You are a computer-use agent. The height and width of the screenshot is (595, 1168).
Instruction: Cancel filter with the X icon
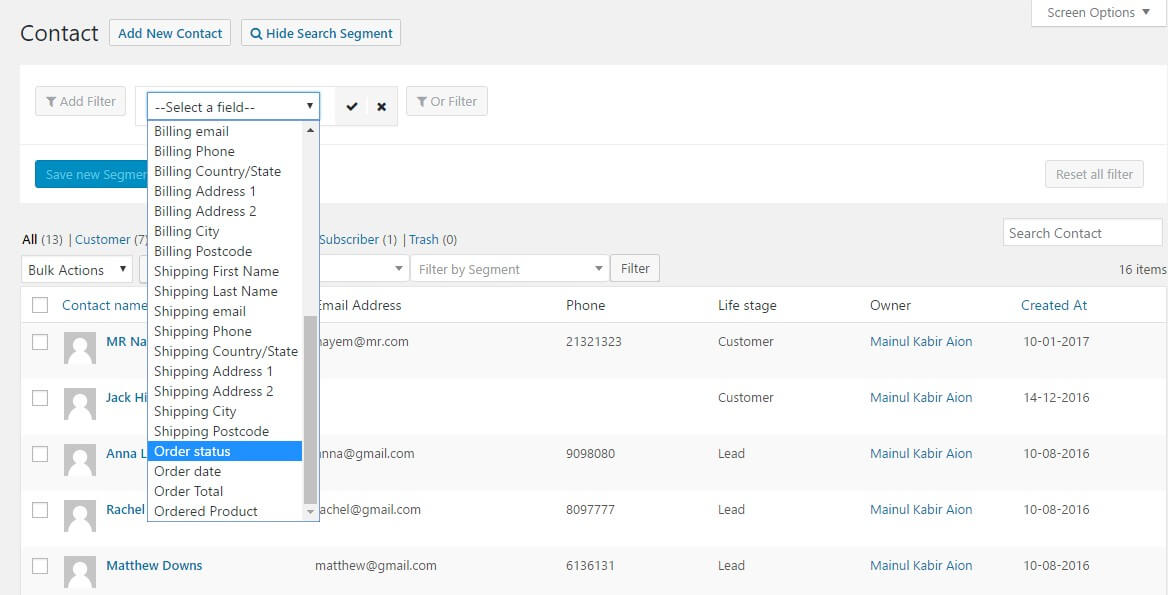[381, 106]
